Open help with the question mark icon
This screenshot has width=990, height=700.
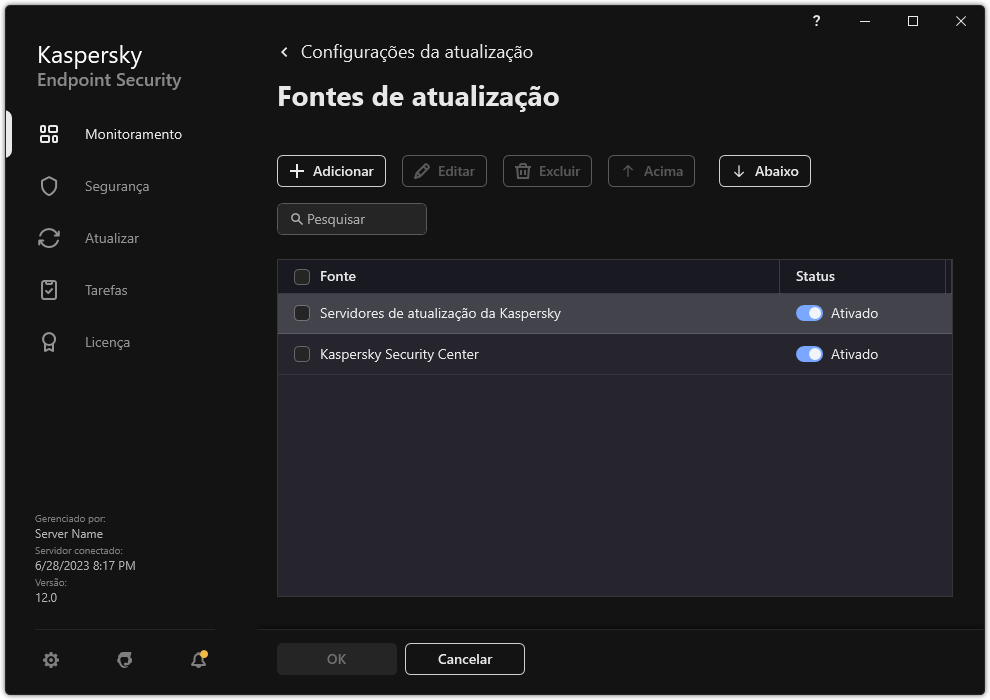pos(816,20)
